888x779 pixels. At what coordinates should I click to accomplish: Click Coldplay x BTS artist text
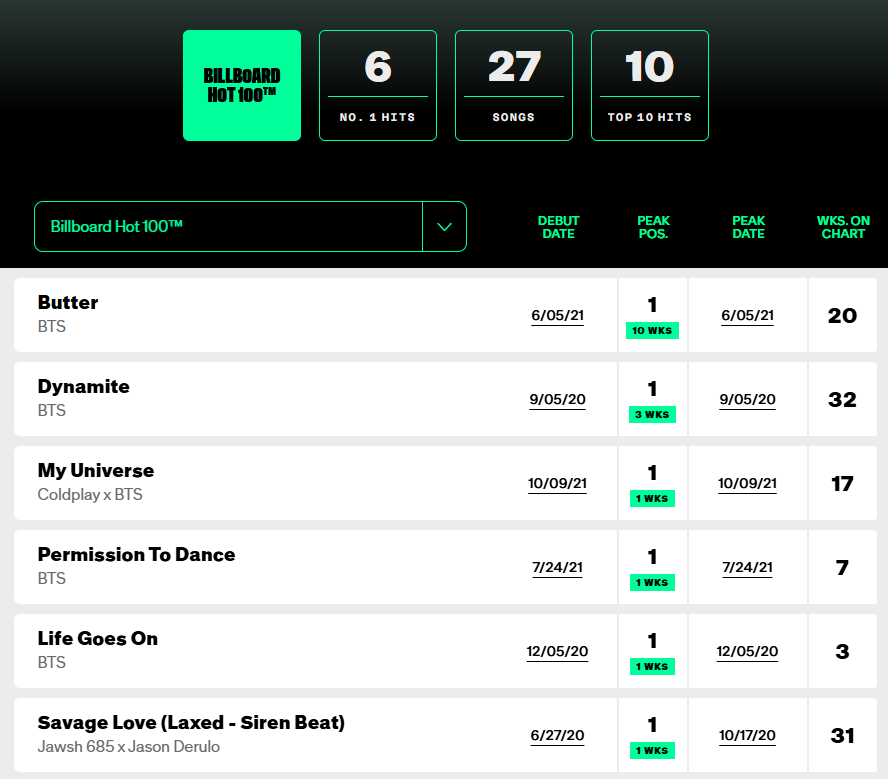coord(90,495)
